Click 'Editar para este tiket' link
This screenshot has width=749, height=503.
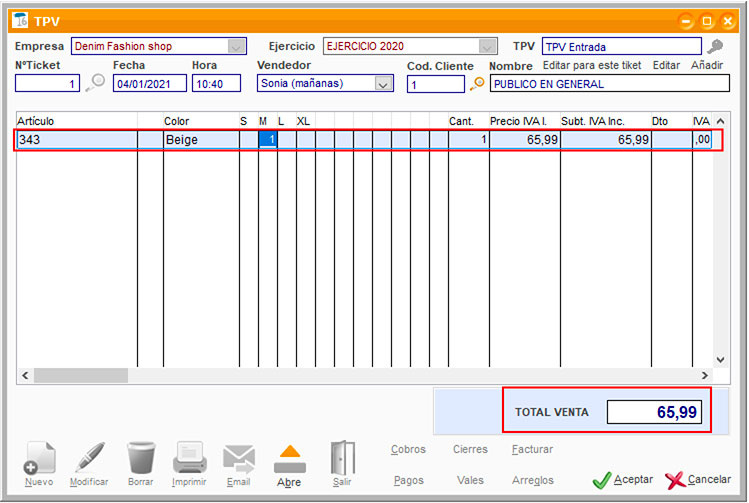click(x=592, y=65)
